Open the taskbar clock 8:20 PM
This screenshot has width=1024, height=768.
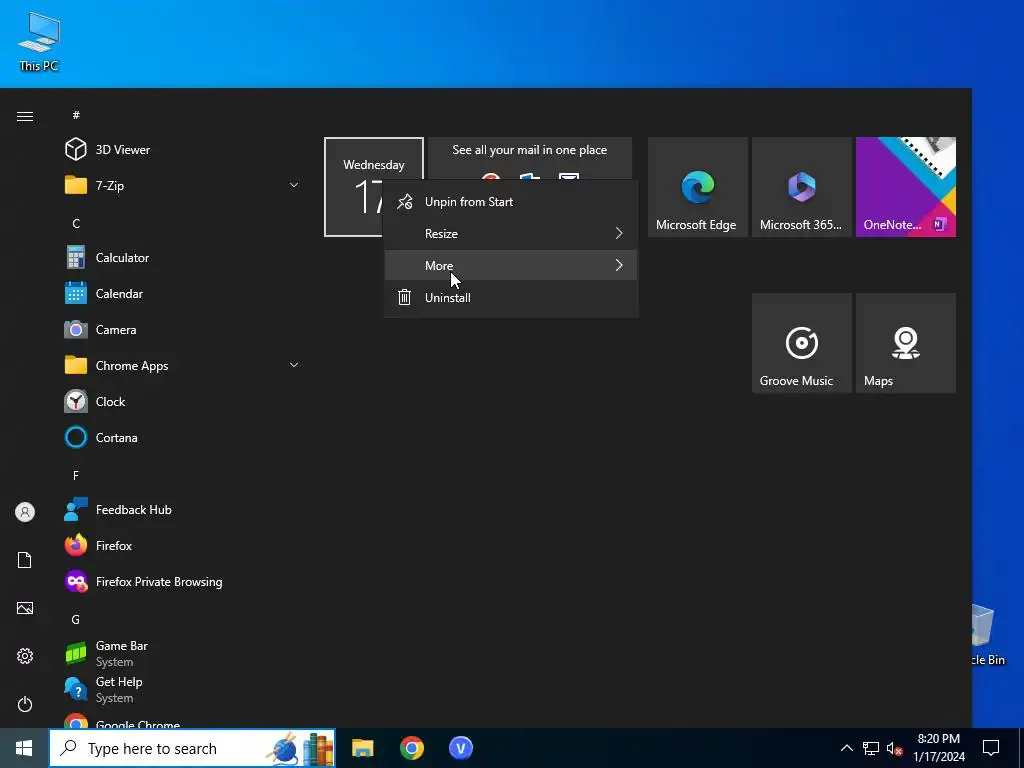pos(938,748)
